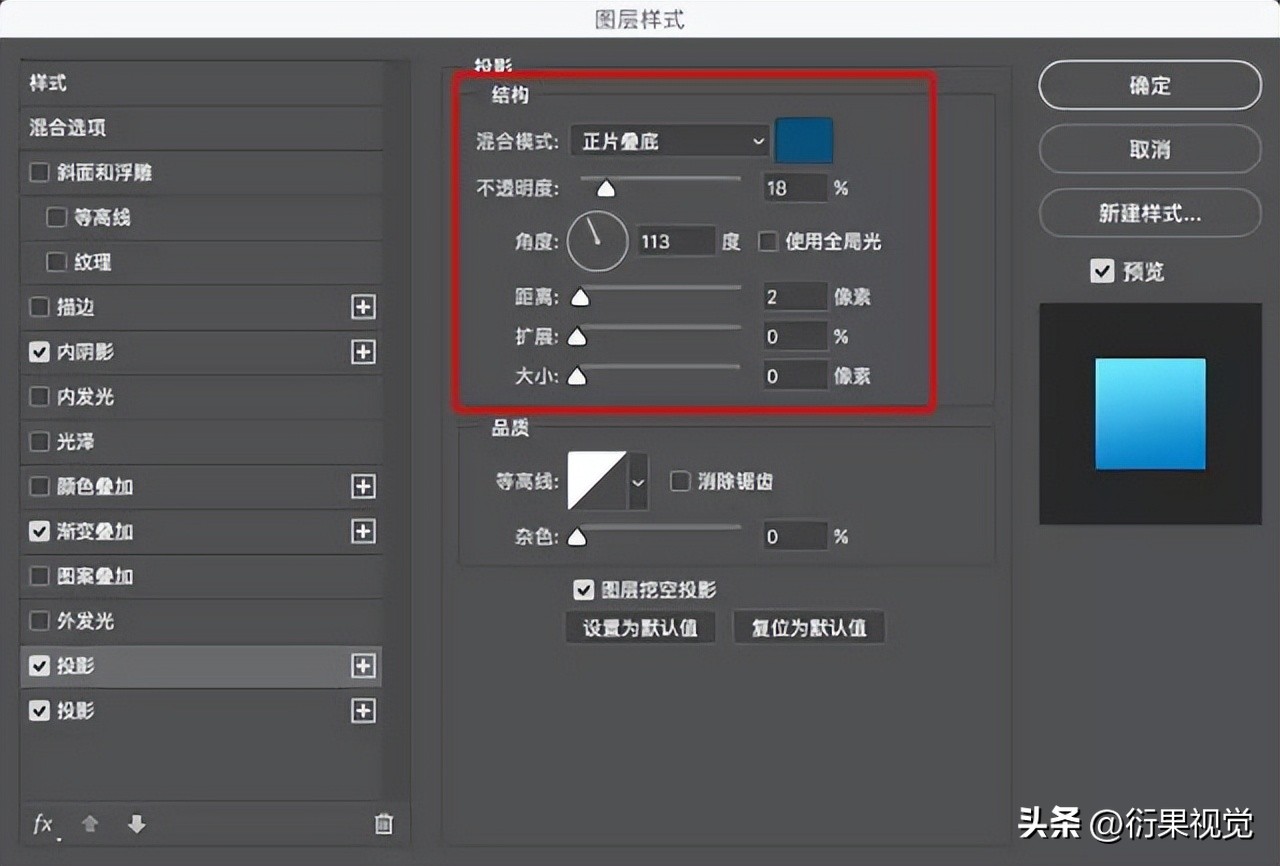Click the plus icon beside 内阴影
The height and width of the screenshot is (866, 1280).
pos(363,352)
